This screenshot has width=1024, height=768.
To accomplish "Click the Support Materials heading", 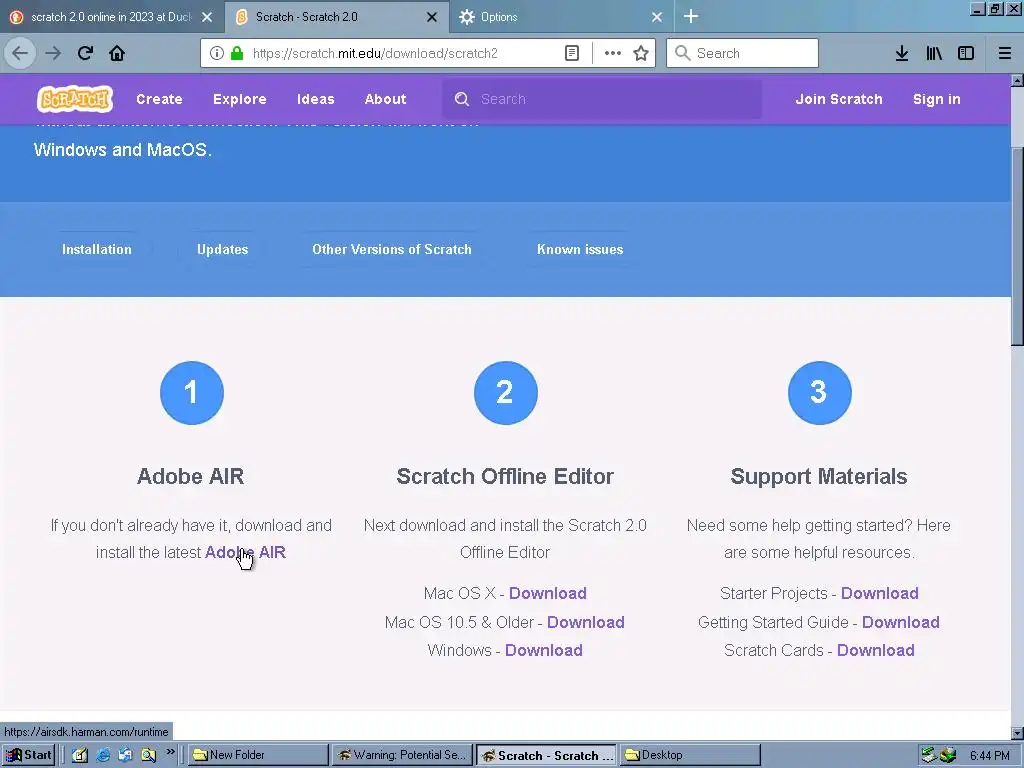I will pos(819,476).
